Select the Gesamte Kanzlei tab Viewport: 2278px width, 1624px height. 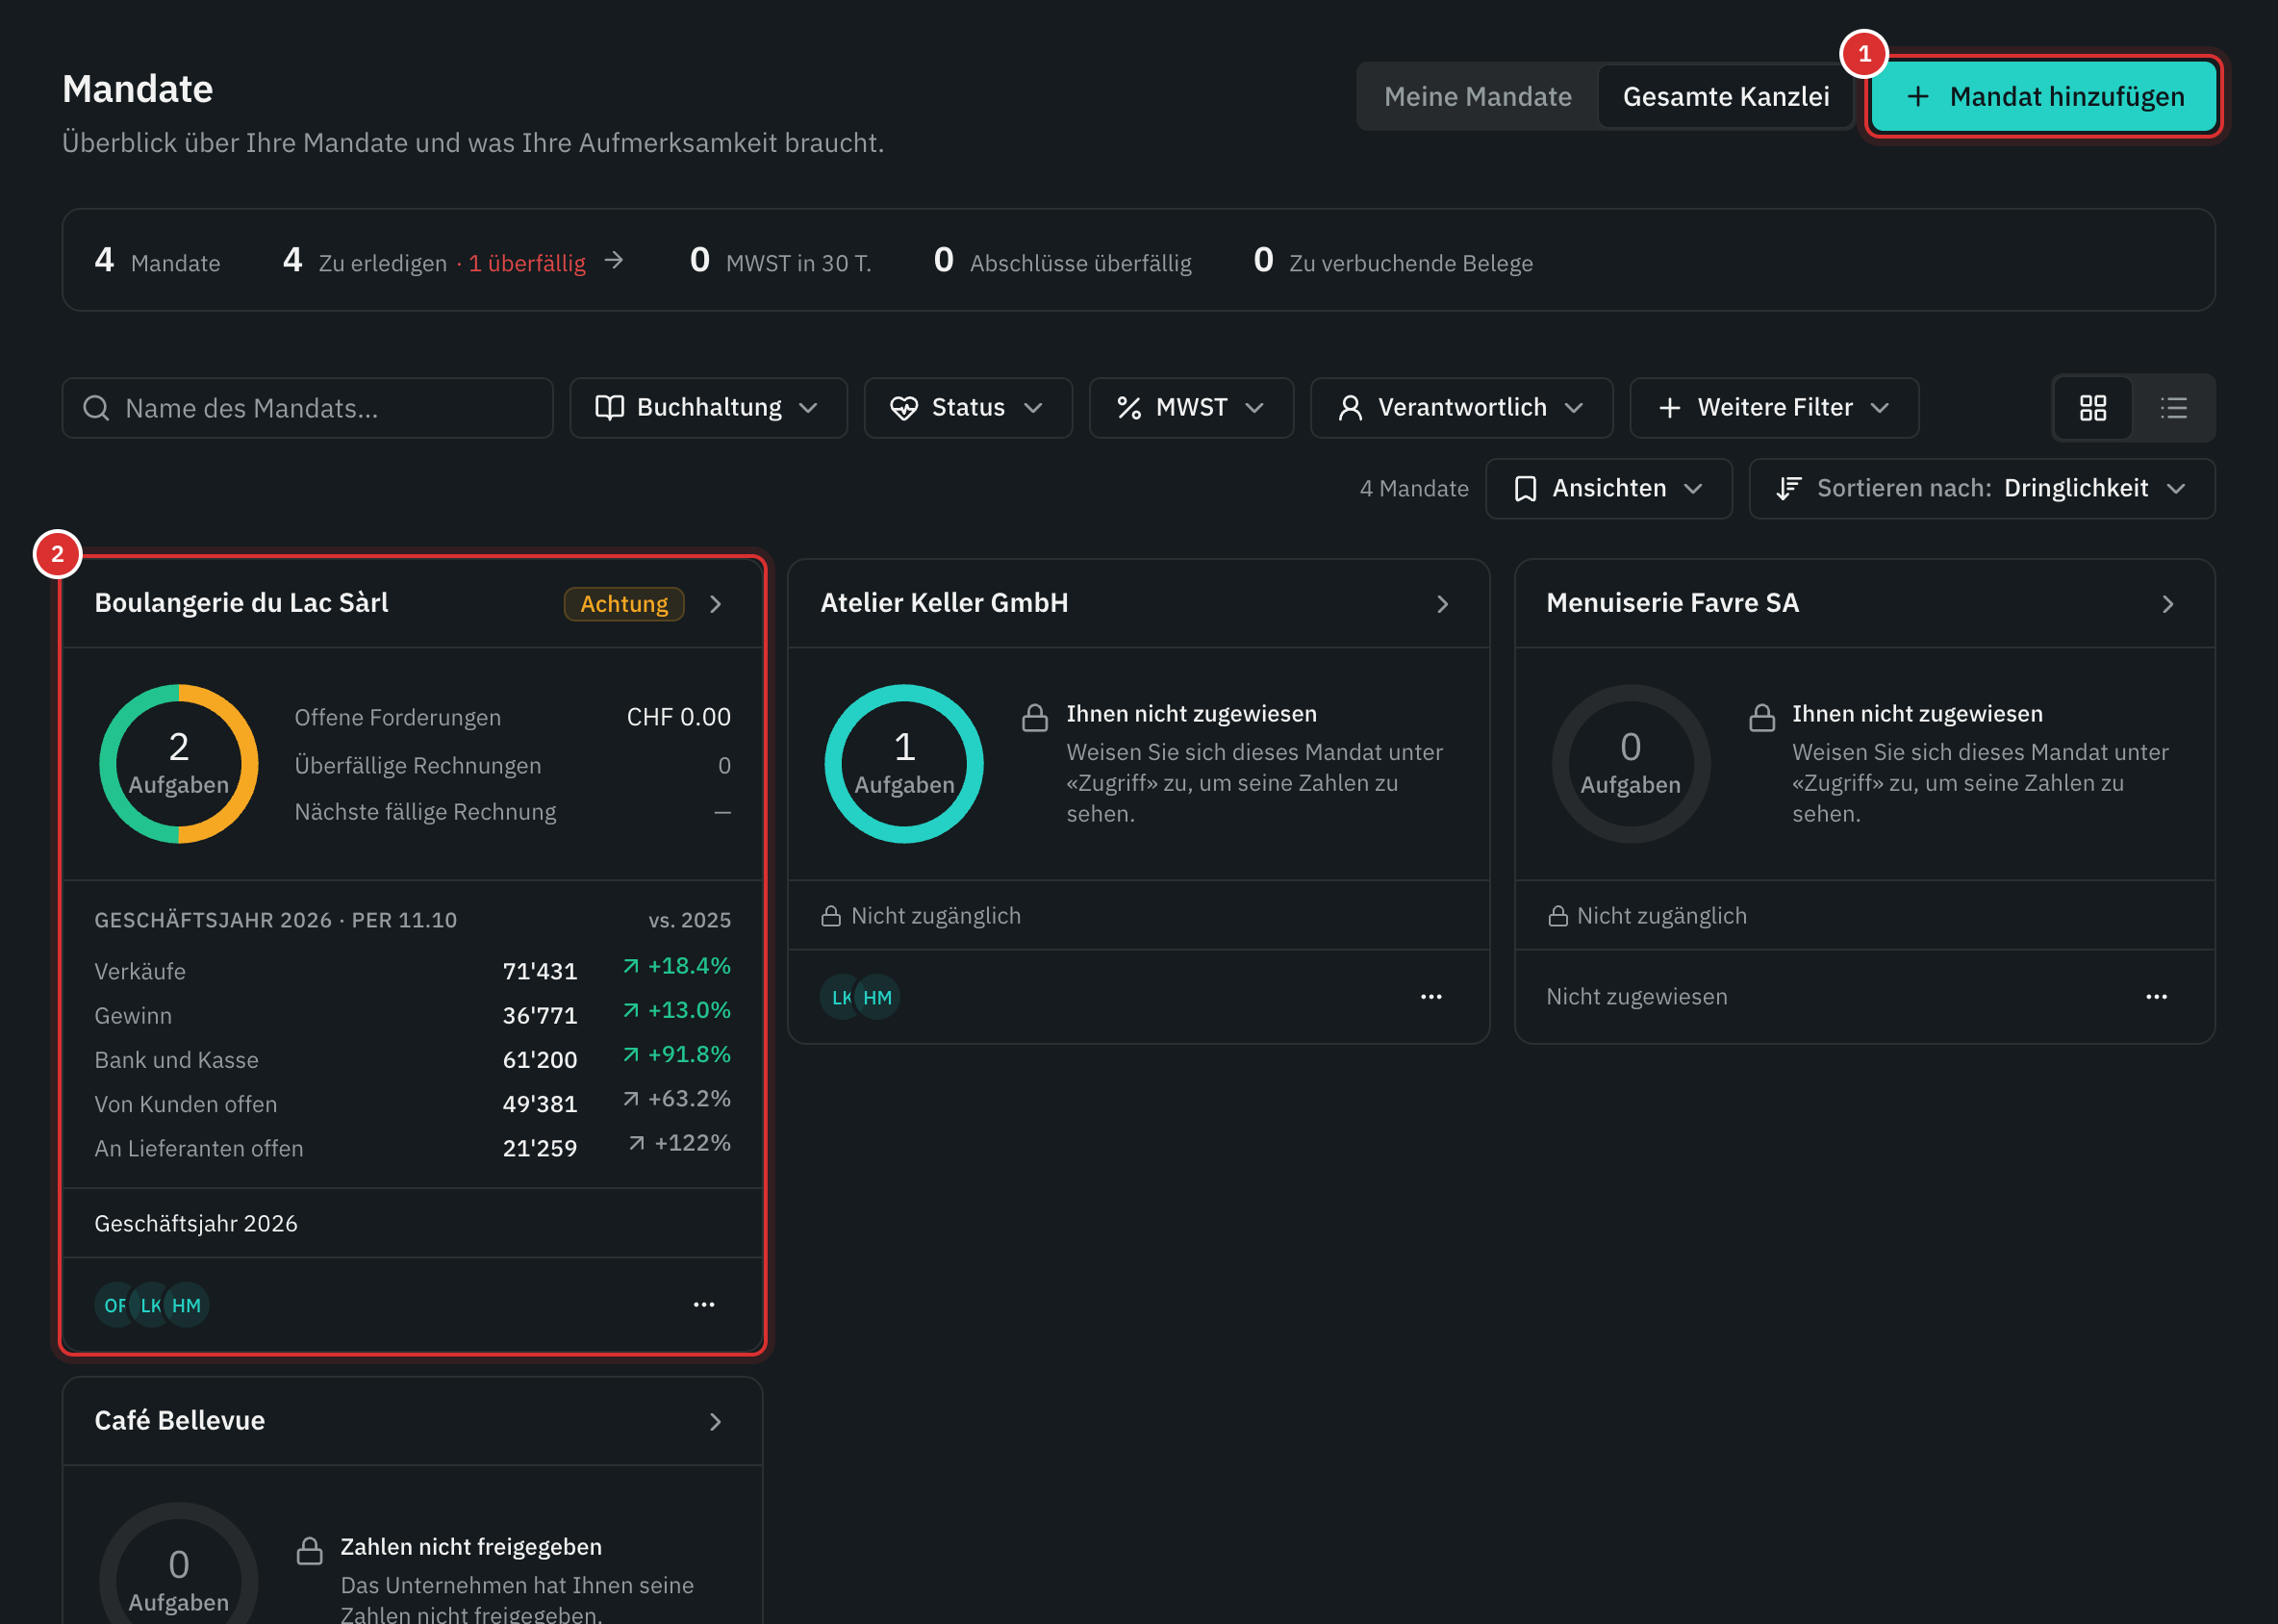point(1725,97)
